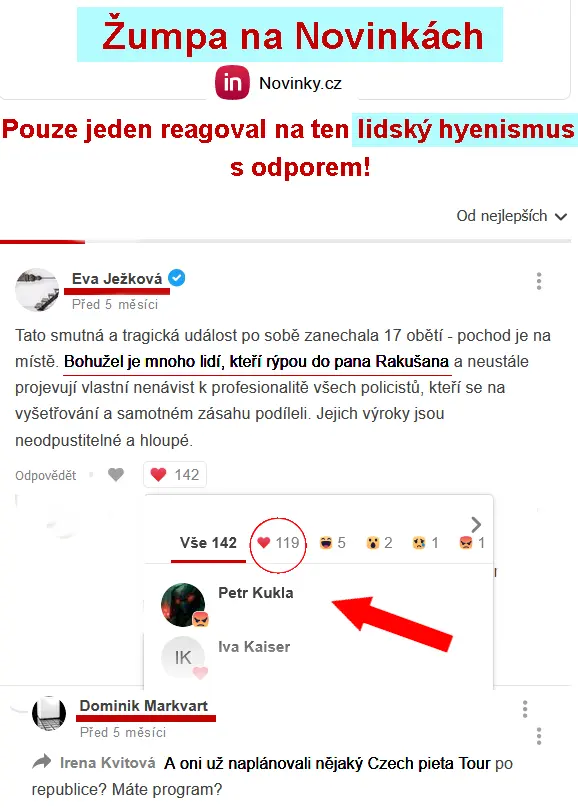Click Odpovědět under Eva Ježková's comment
This screenshot has height=808, width=578.
pos(46,475)
